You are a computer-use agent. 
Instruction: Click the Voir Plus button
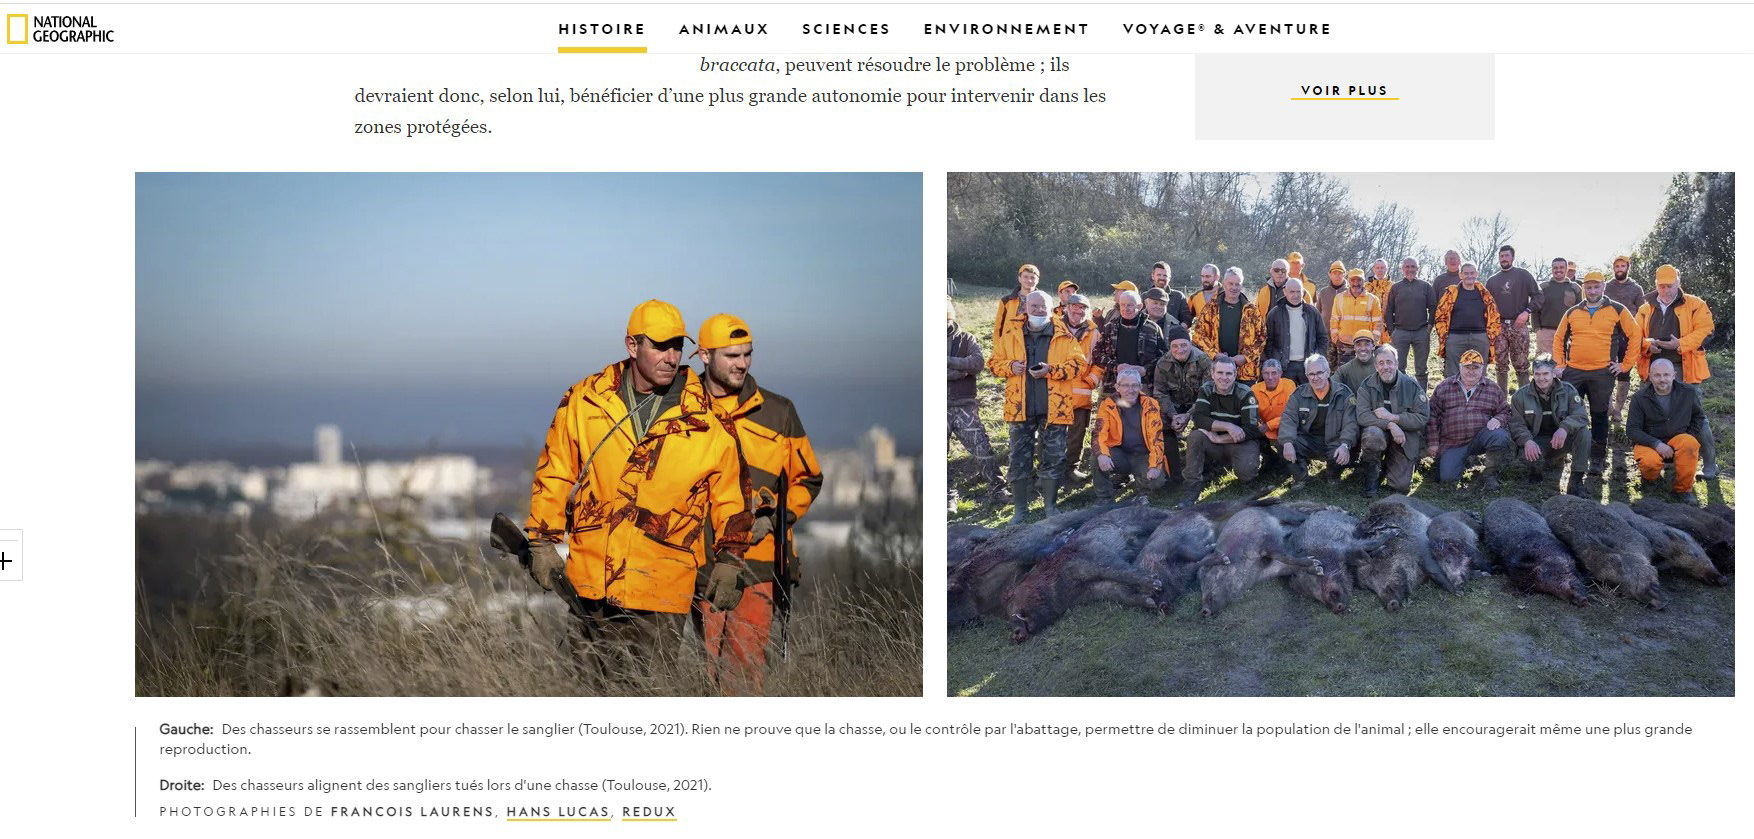pyautogui.click(x=1344, y=91)
